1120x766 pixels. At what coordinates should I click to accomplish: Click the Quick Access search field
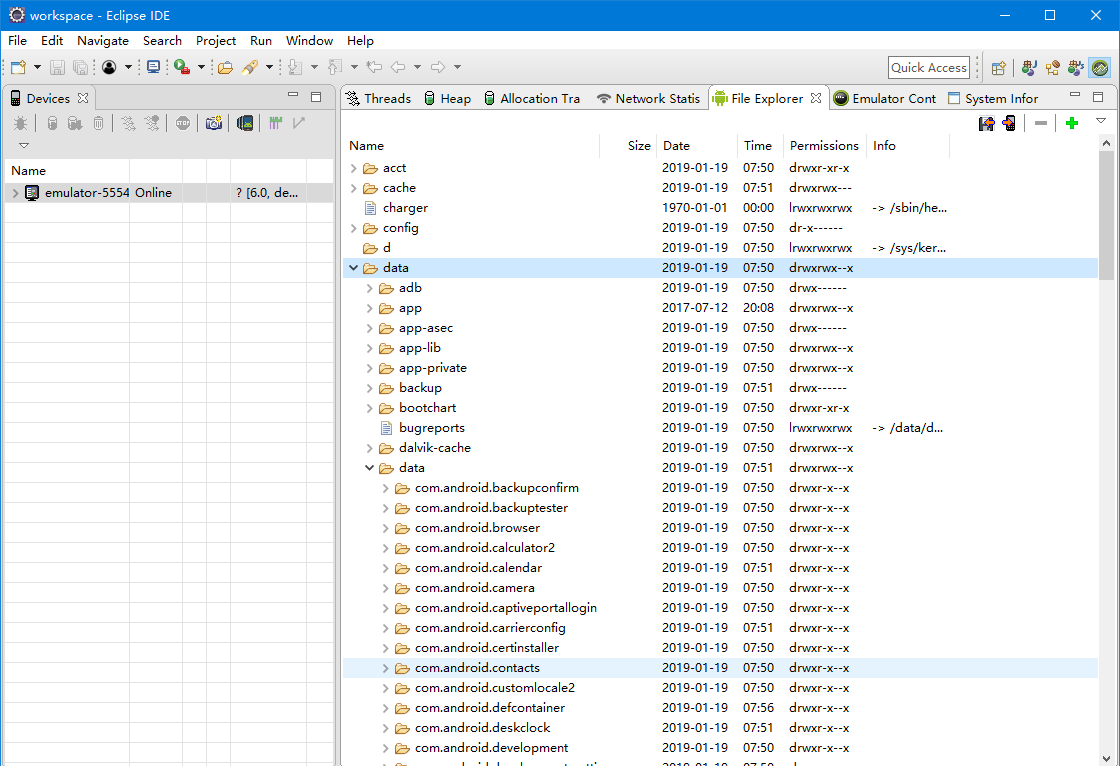point(929,67)
